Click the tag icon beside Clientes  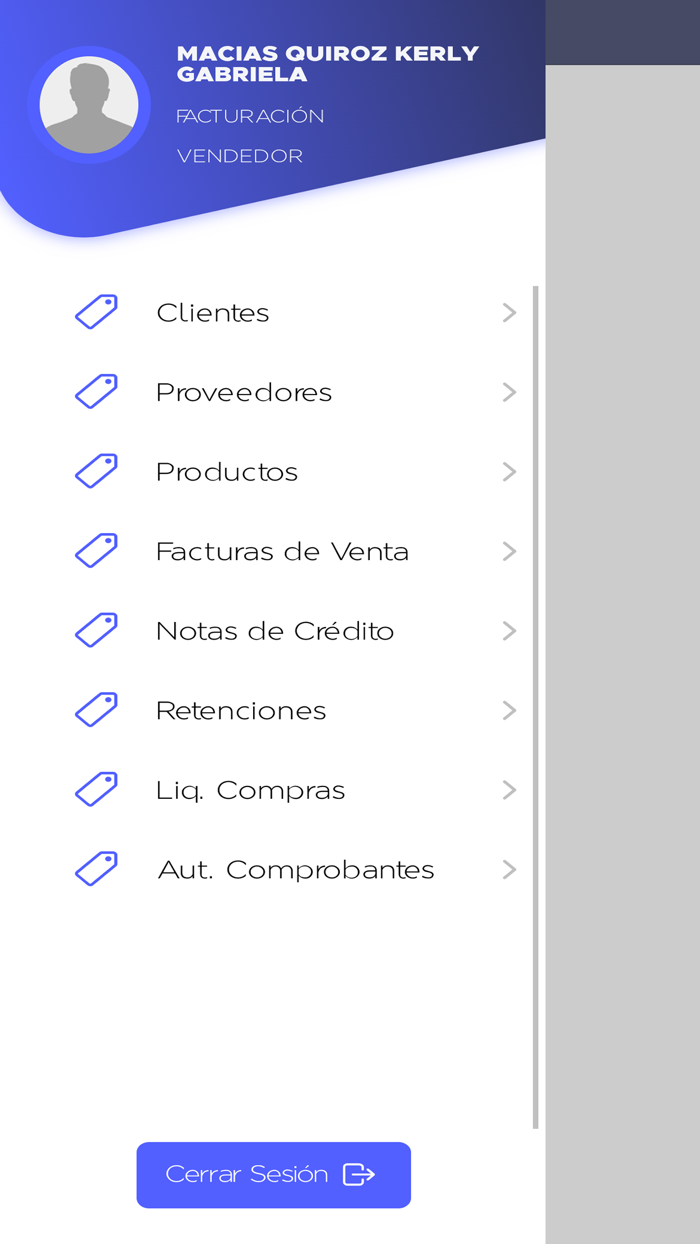(x=95, y=311)
